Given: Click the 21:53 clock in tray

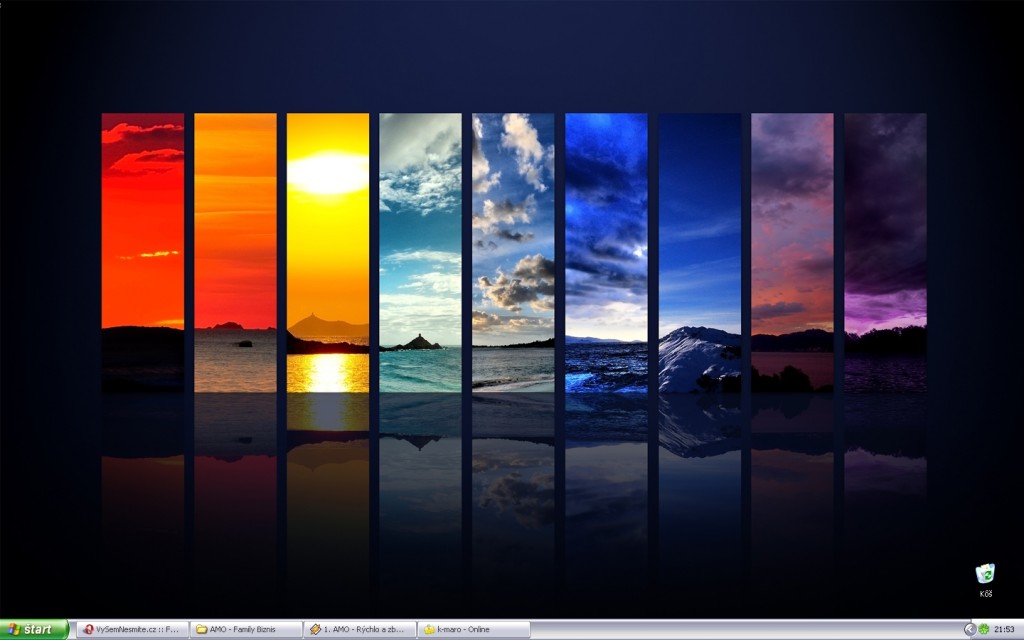Looking at the screenshot, I should tap(1004, 630).
